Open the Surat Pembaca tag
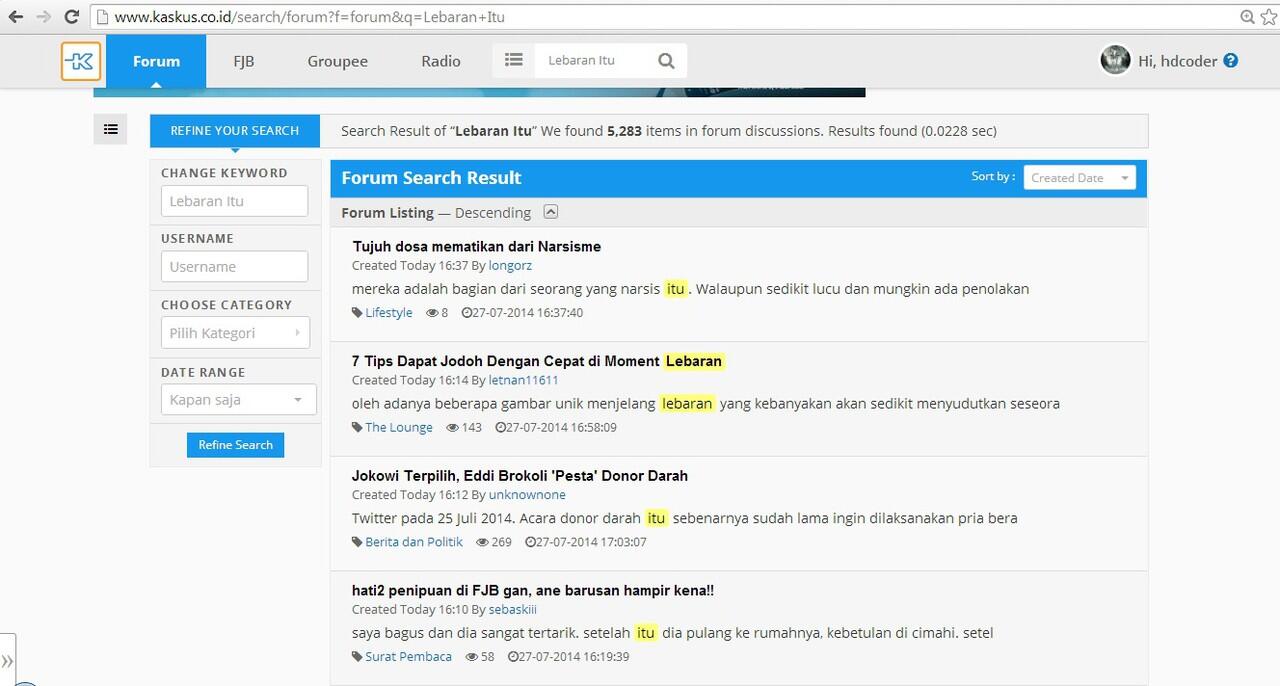The height and width of the screenshot is (686, 1280). 408,657
